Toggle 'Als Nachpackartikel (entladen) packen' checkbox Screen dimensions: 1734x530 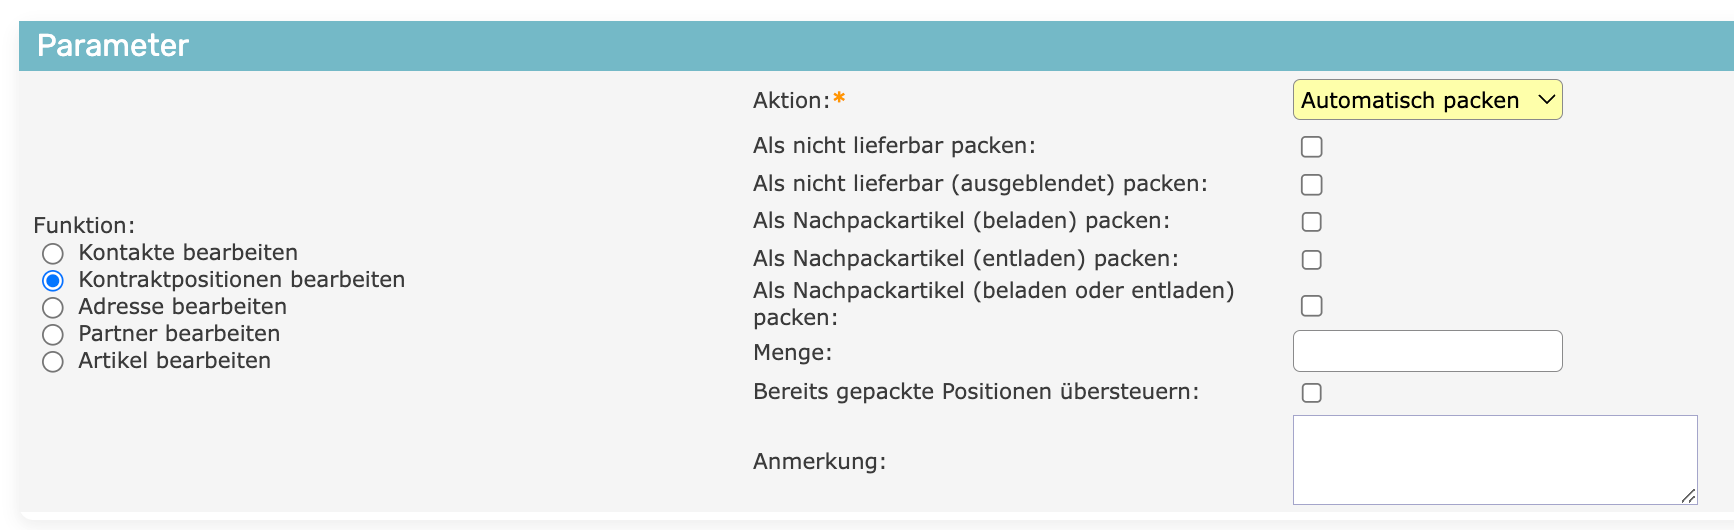pyautogui.click(x=1311, y=260)
